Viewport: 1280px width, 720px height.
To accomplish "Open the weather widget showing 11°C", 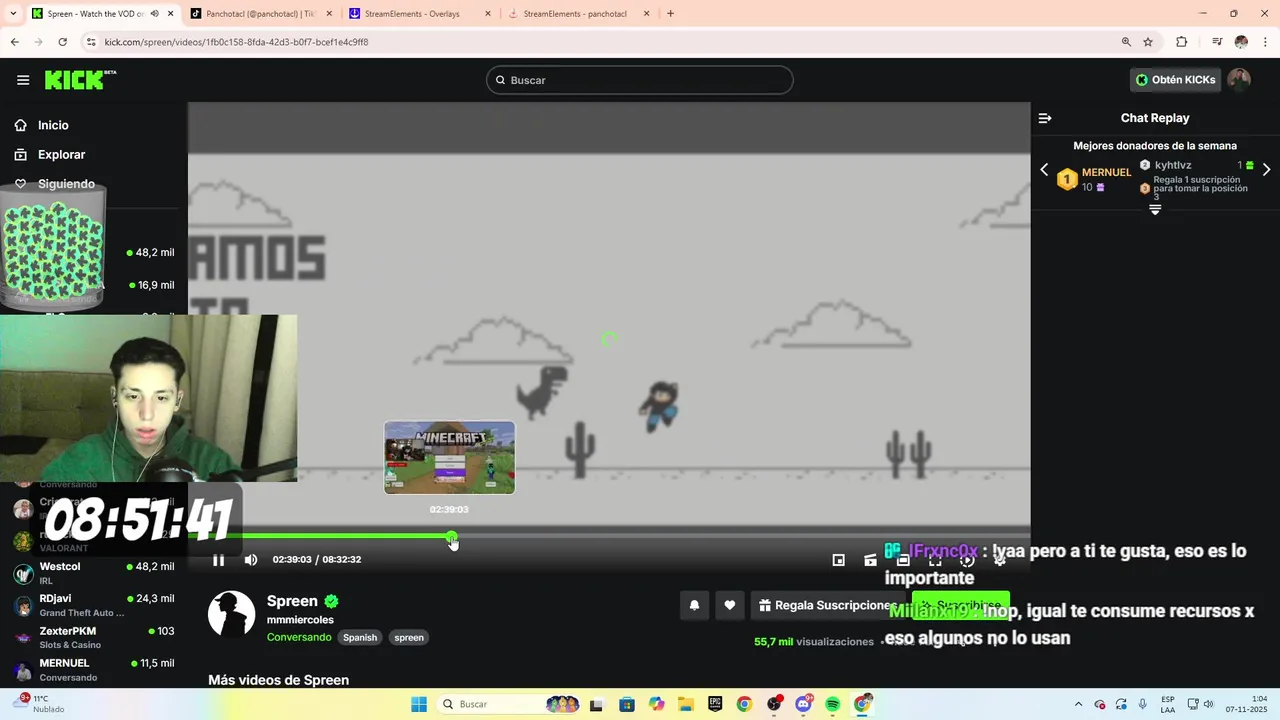I will [40, 704].
